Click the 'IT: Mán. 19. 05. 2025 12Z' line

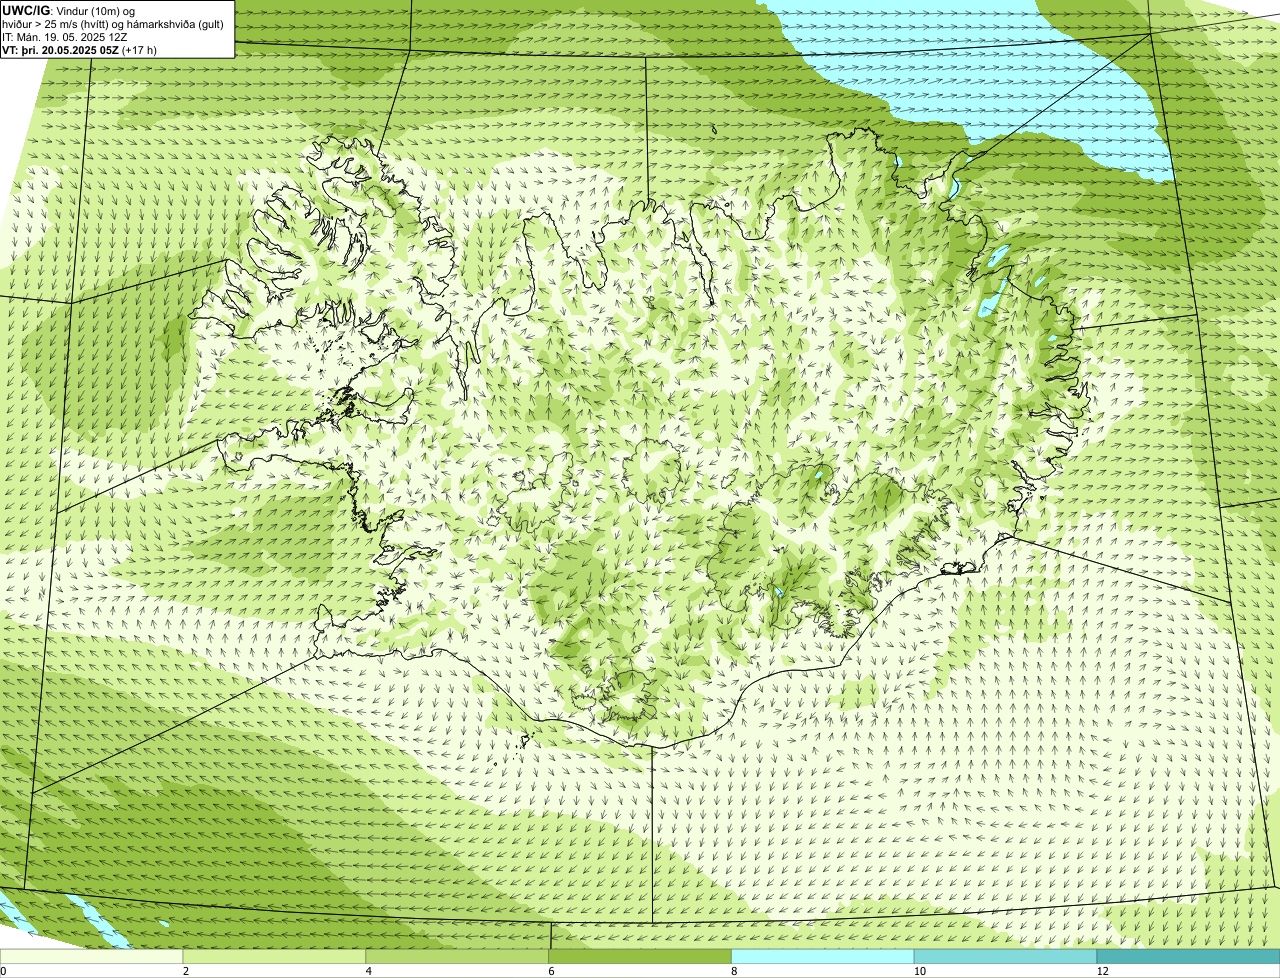pos(65,36)
